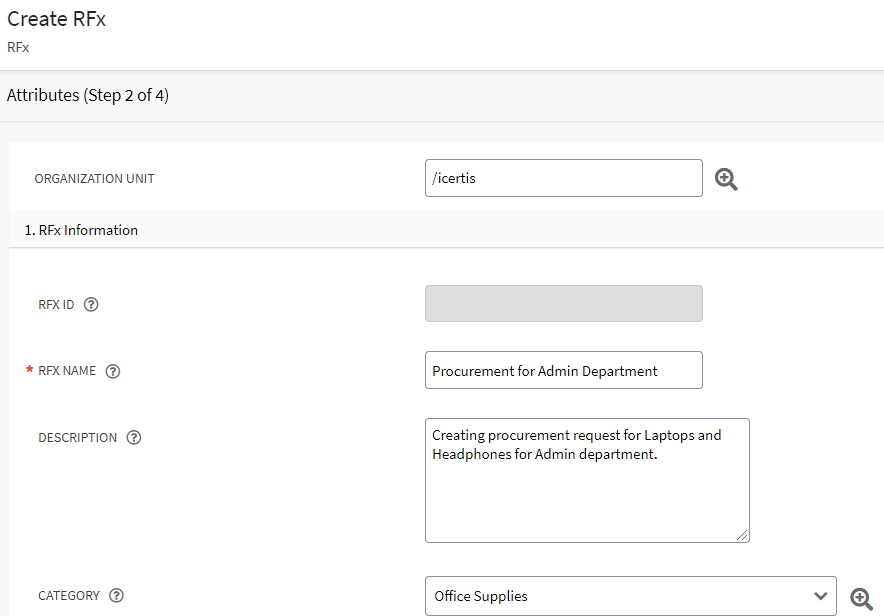Collapse the 1. RFx Information section

81,230
